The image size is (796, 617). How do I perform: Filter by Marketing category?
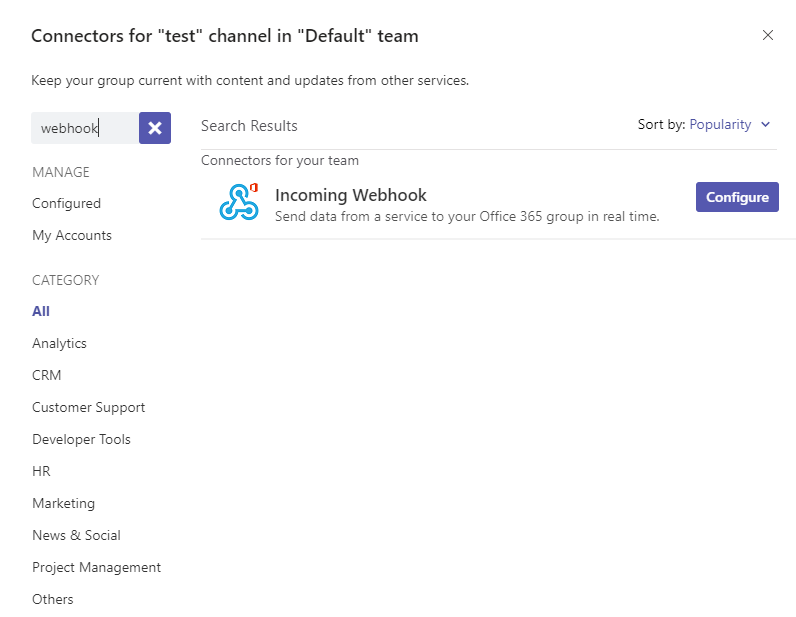click(x=63, y=503)
